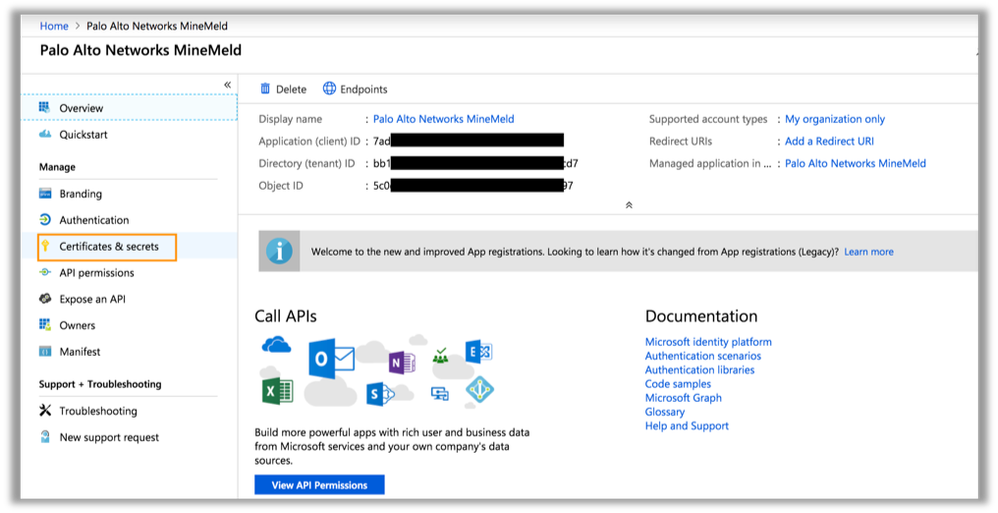Go to Home in the breadcrumb
This screenshot has height=513, width=998.
pyautogui.click(x=54, y=26)
